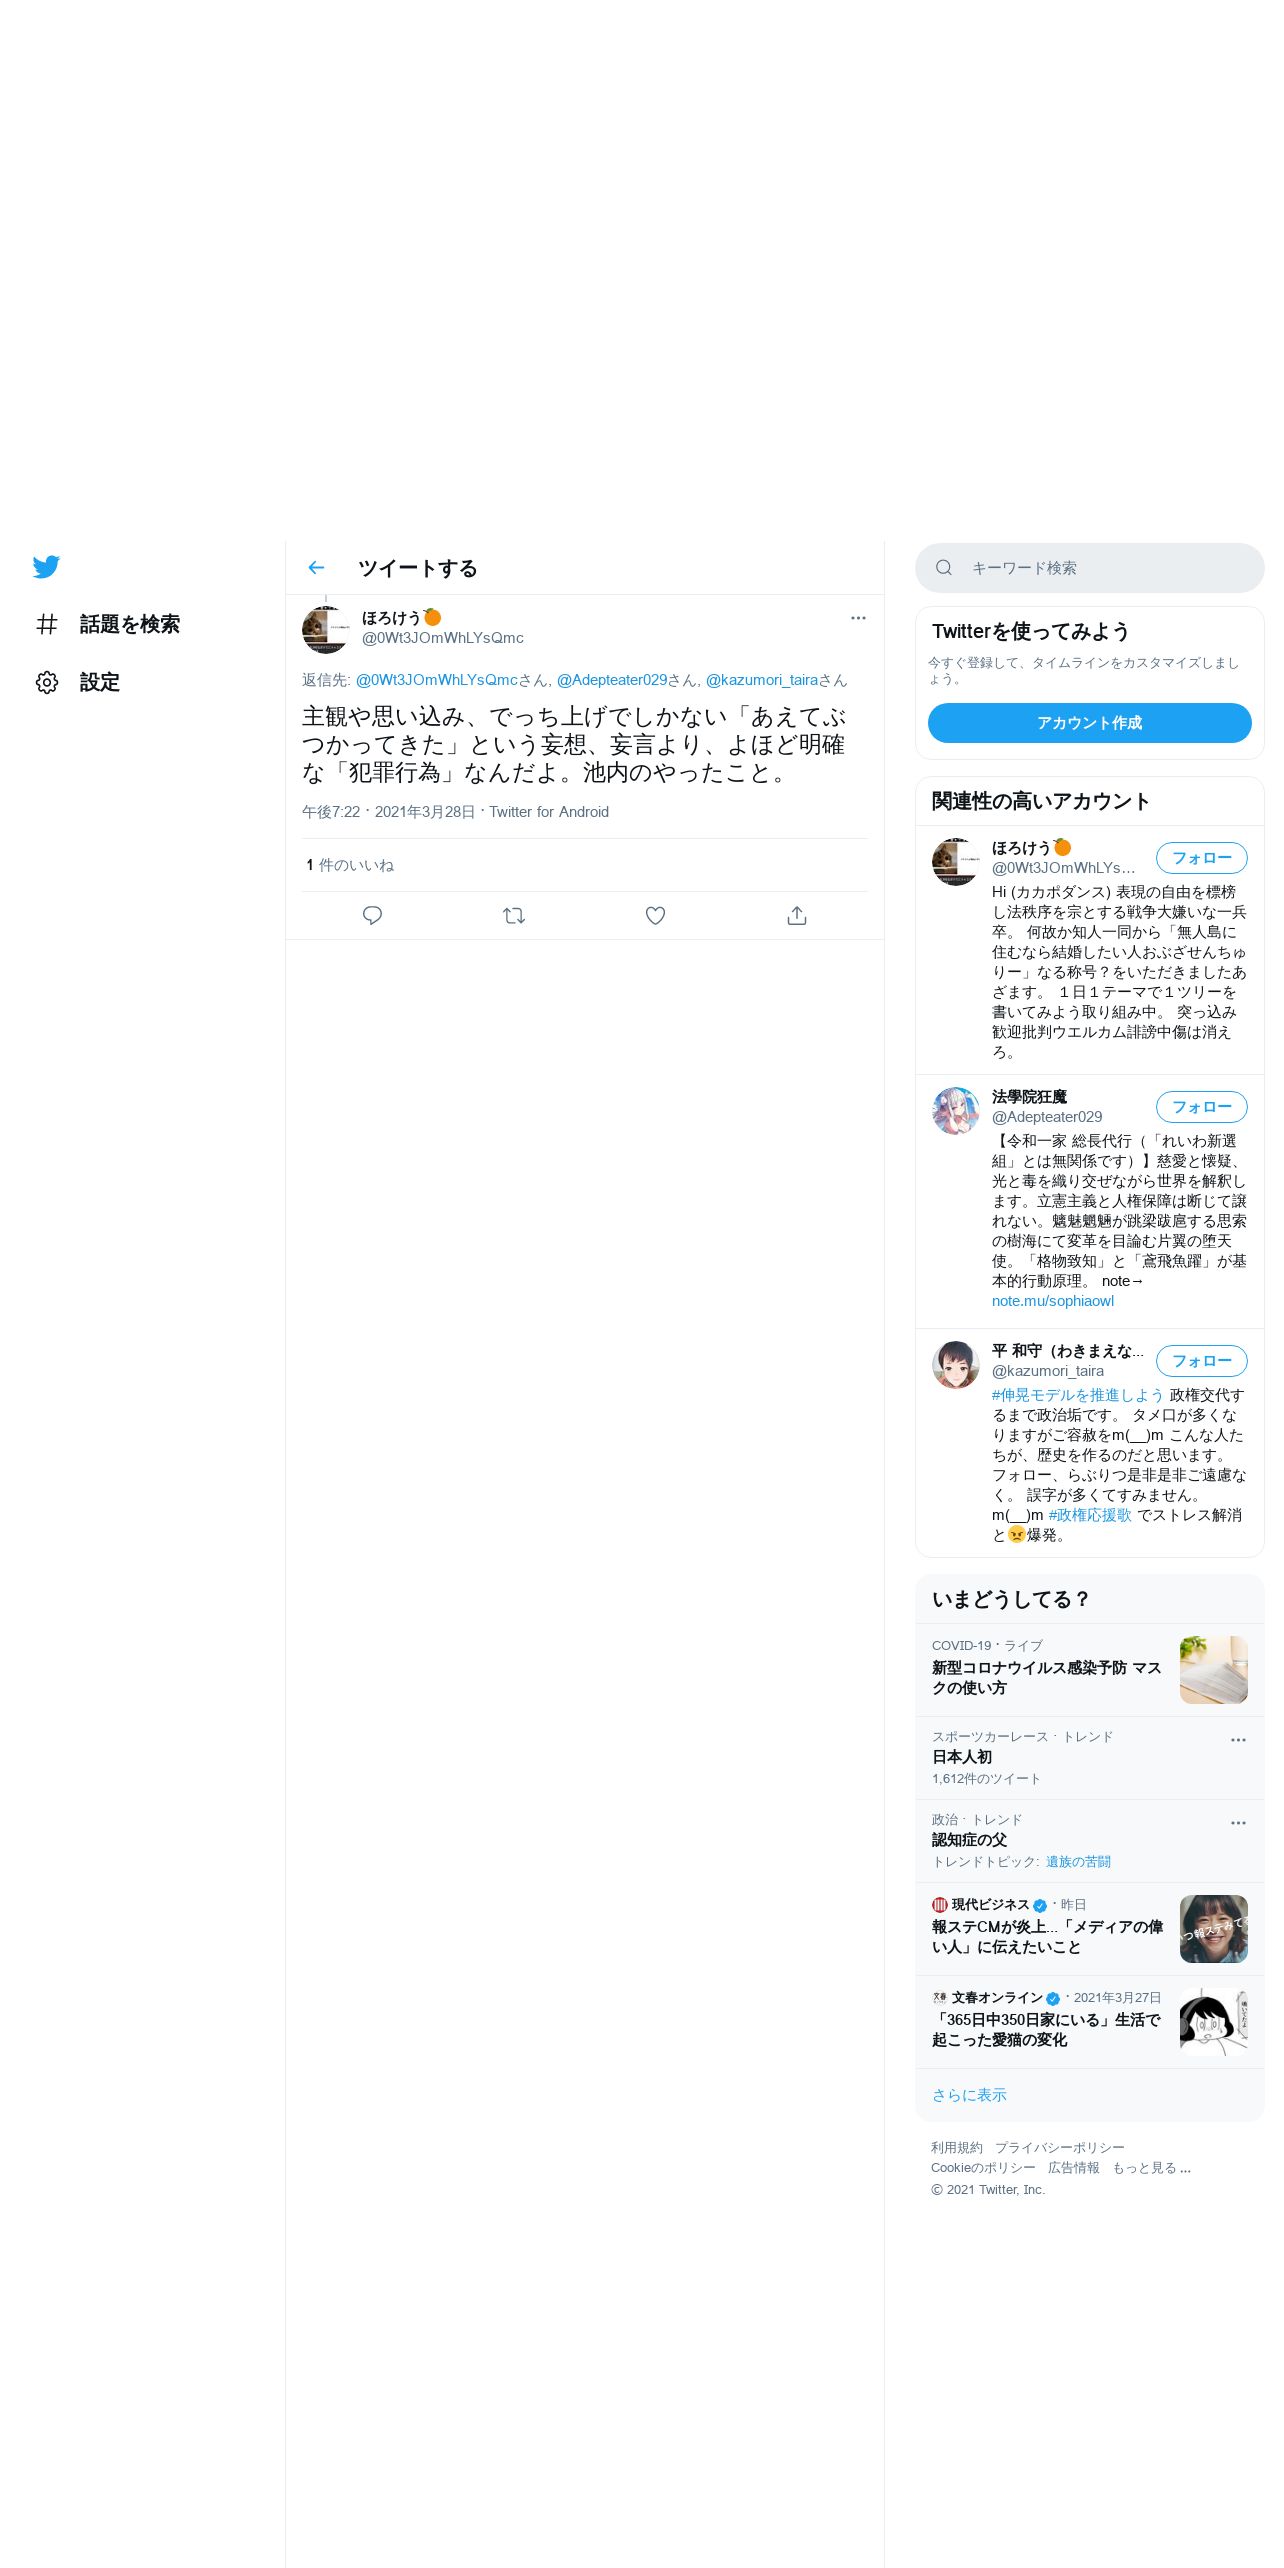Click the Twitter bird logo
Image resolution: width=1284 pixels, height=2568 pixels.
[46, 567]
